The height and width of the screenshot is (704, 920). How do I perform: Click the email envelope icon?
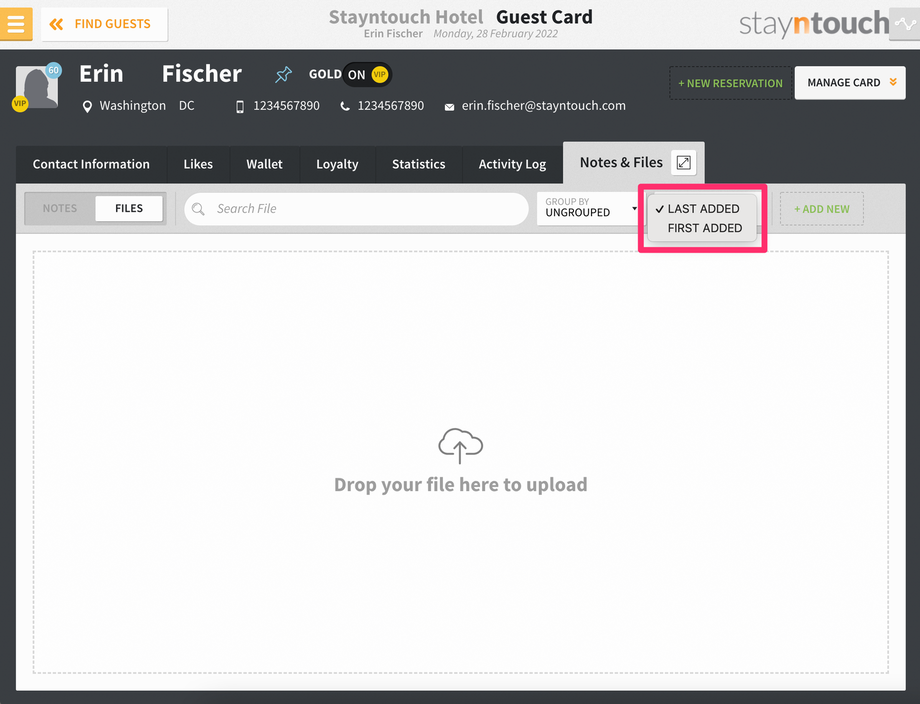point(449,107)
